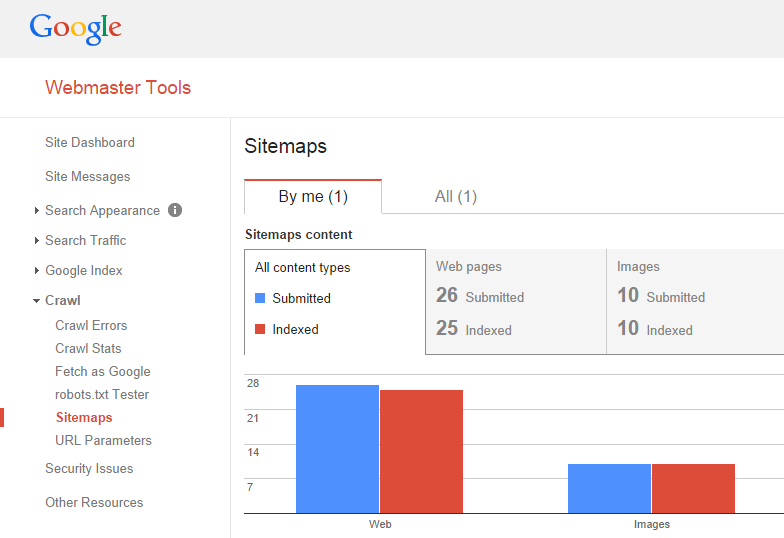
Task: Open Site Dashboard in sidebar
Action: click(x=90, y=143)
